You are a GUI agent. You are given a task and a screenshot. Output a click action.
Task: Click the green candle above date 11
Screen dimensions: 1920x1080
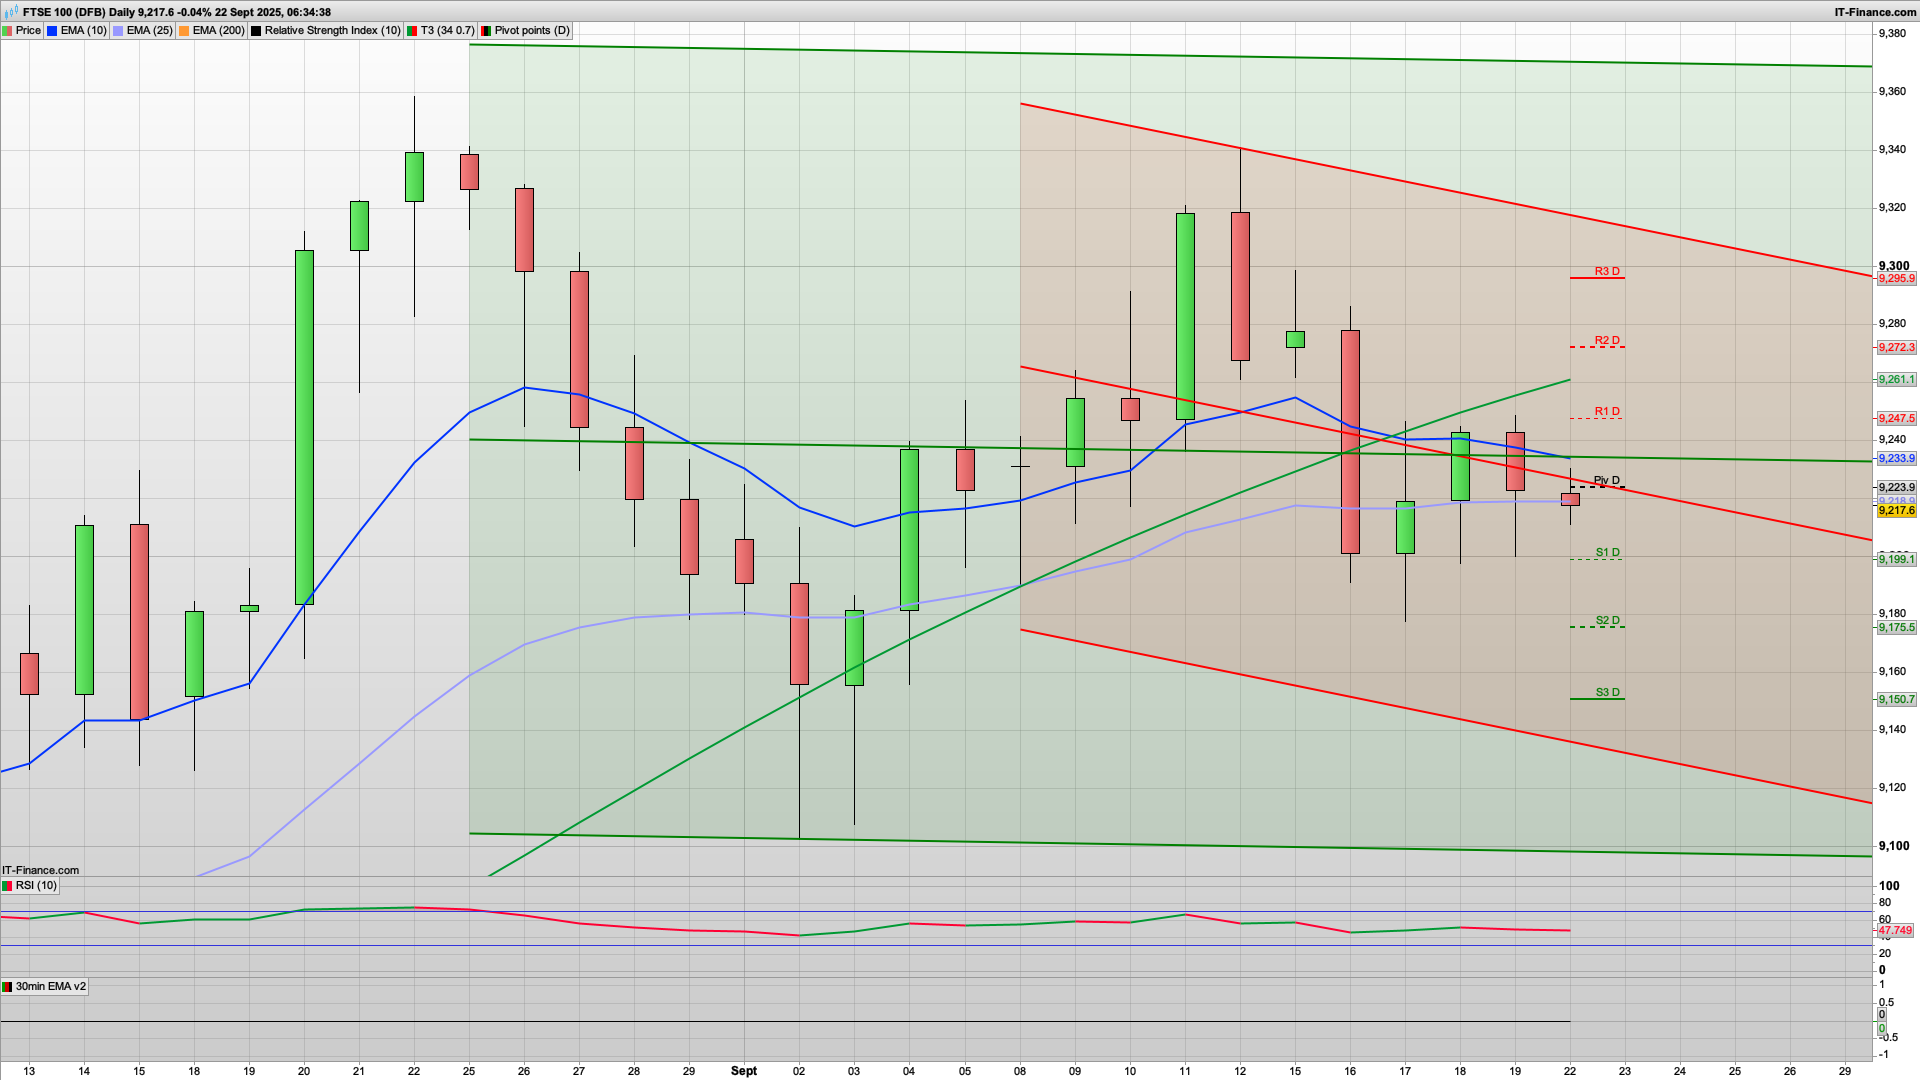tap(1185, 316)
